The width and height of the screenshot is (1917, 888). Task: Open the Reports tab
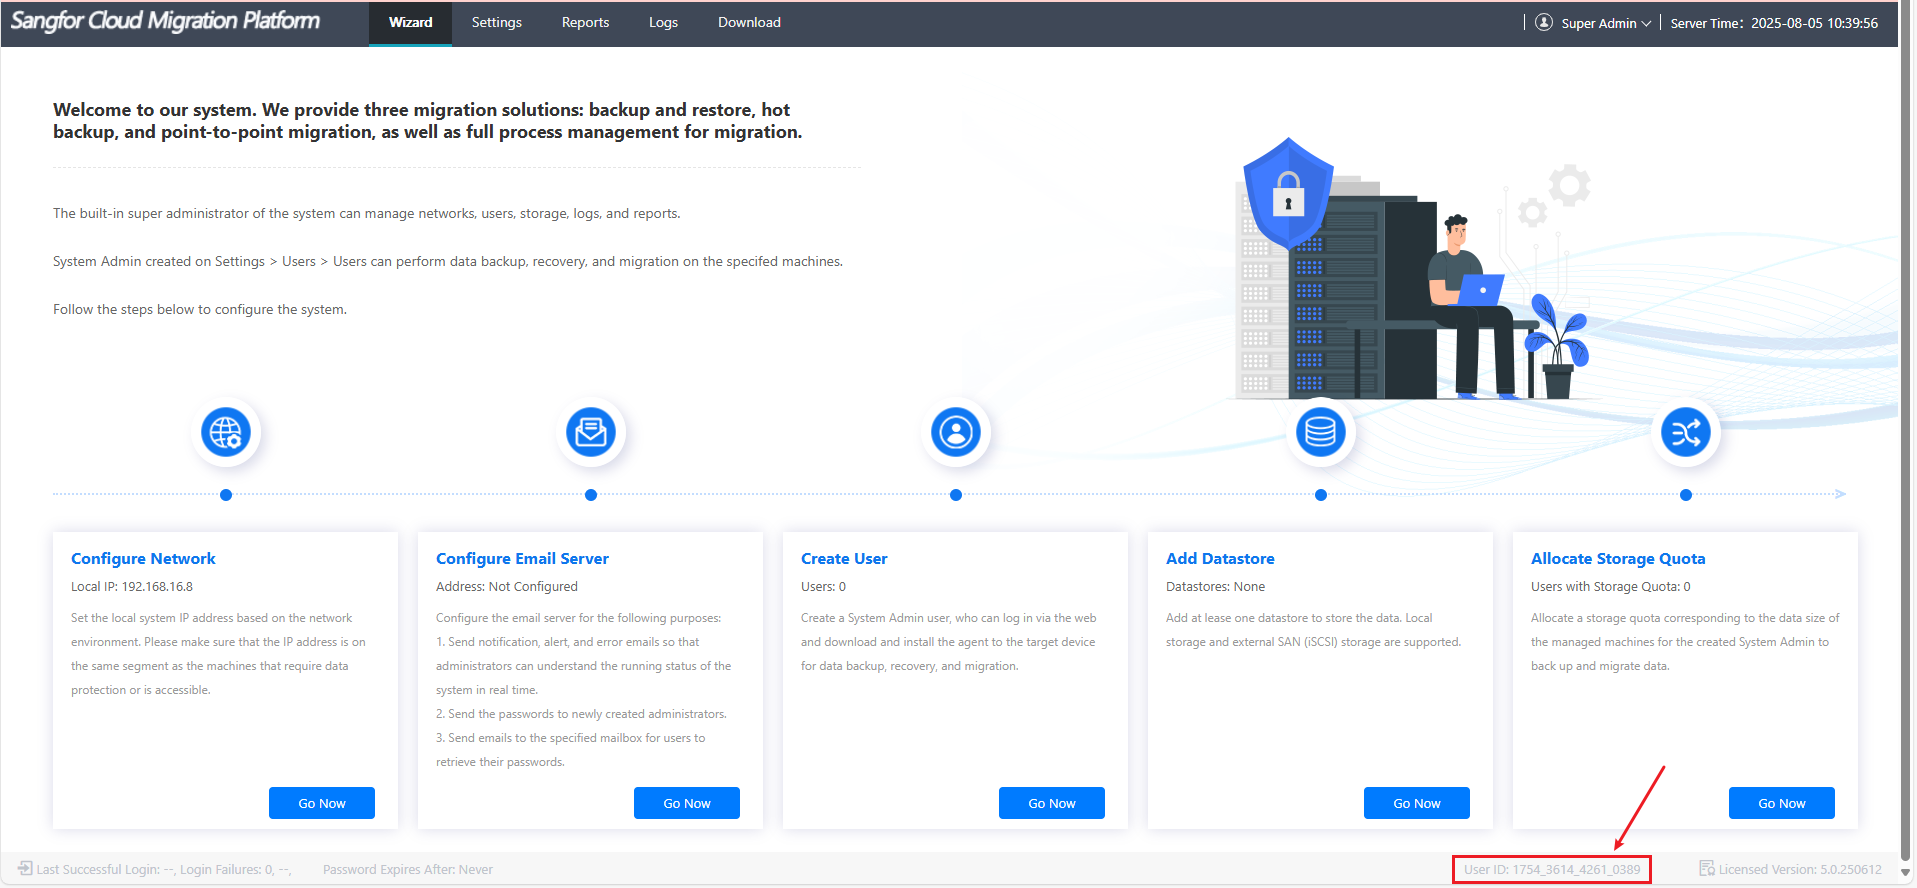pyautogui.click(x=585, y=23)
